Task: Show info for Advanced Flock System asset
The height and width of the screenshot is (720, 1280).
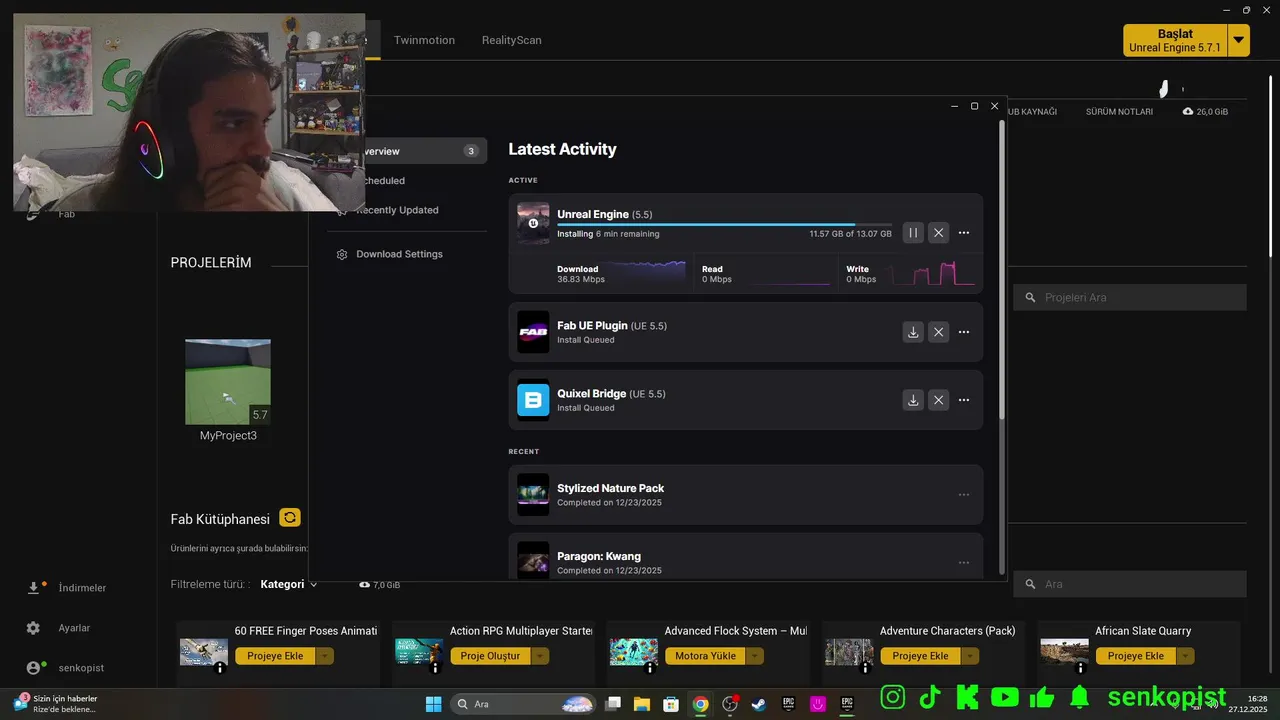Action: (x=650, y=668)
